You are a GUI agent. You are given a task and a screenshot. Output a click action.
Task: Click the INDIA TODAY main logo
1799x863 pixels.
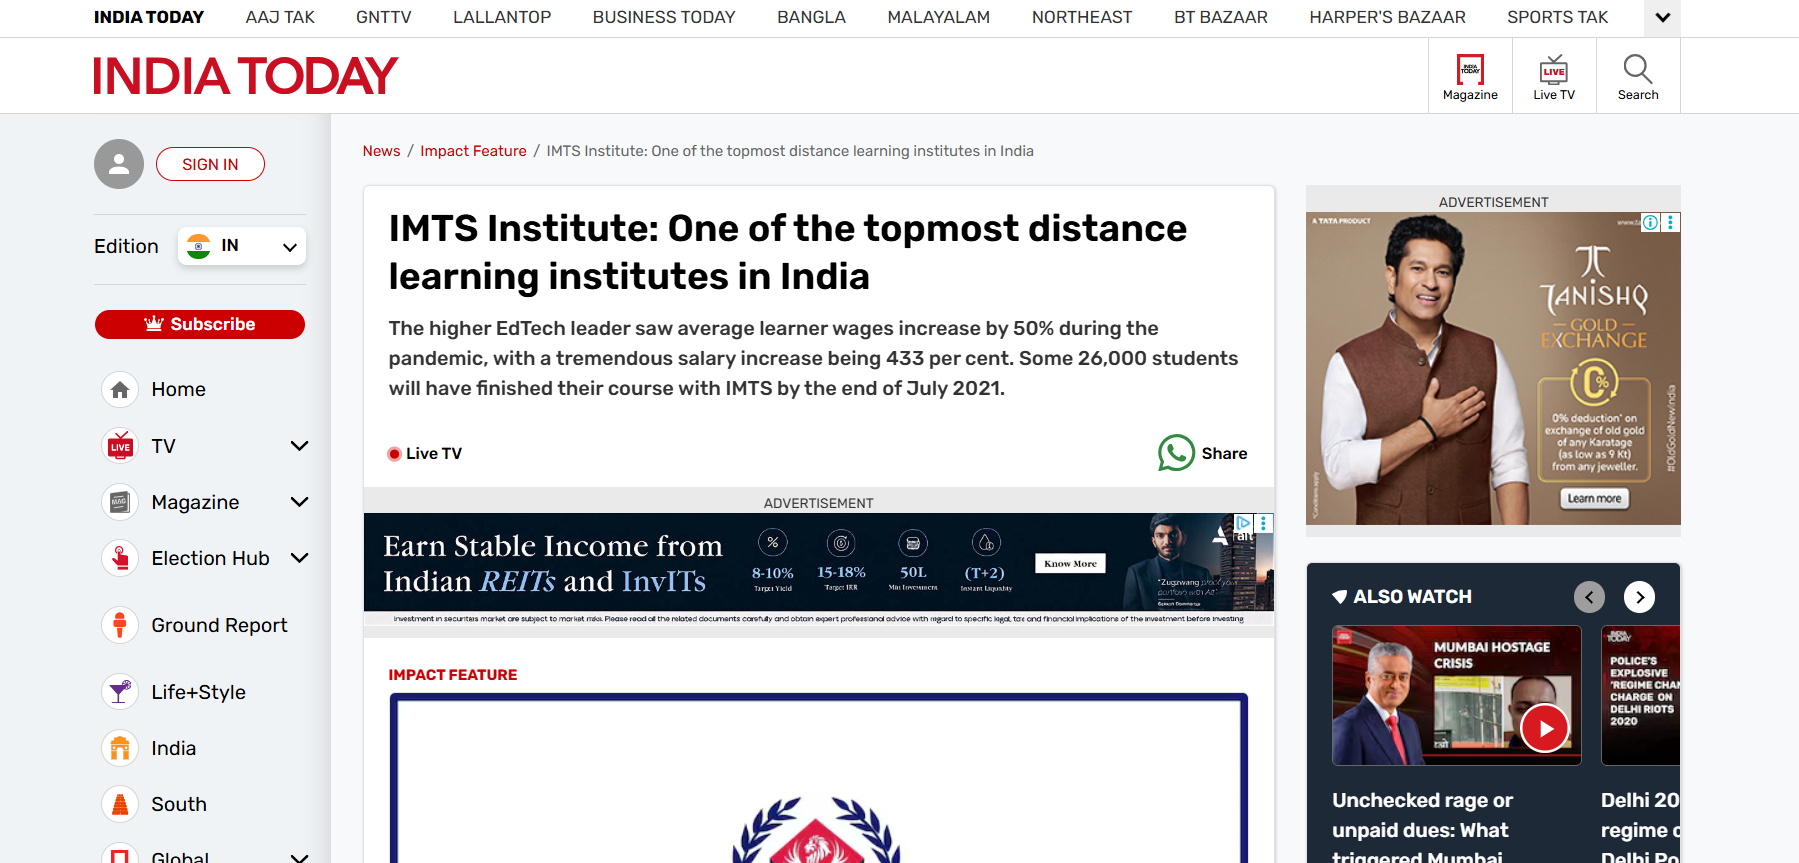(x=245, y=76)
